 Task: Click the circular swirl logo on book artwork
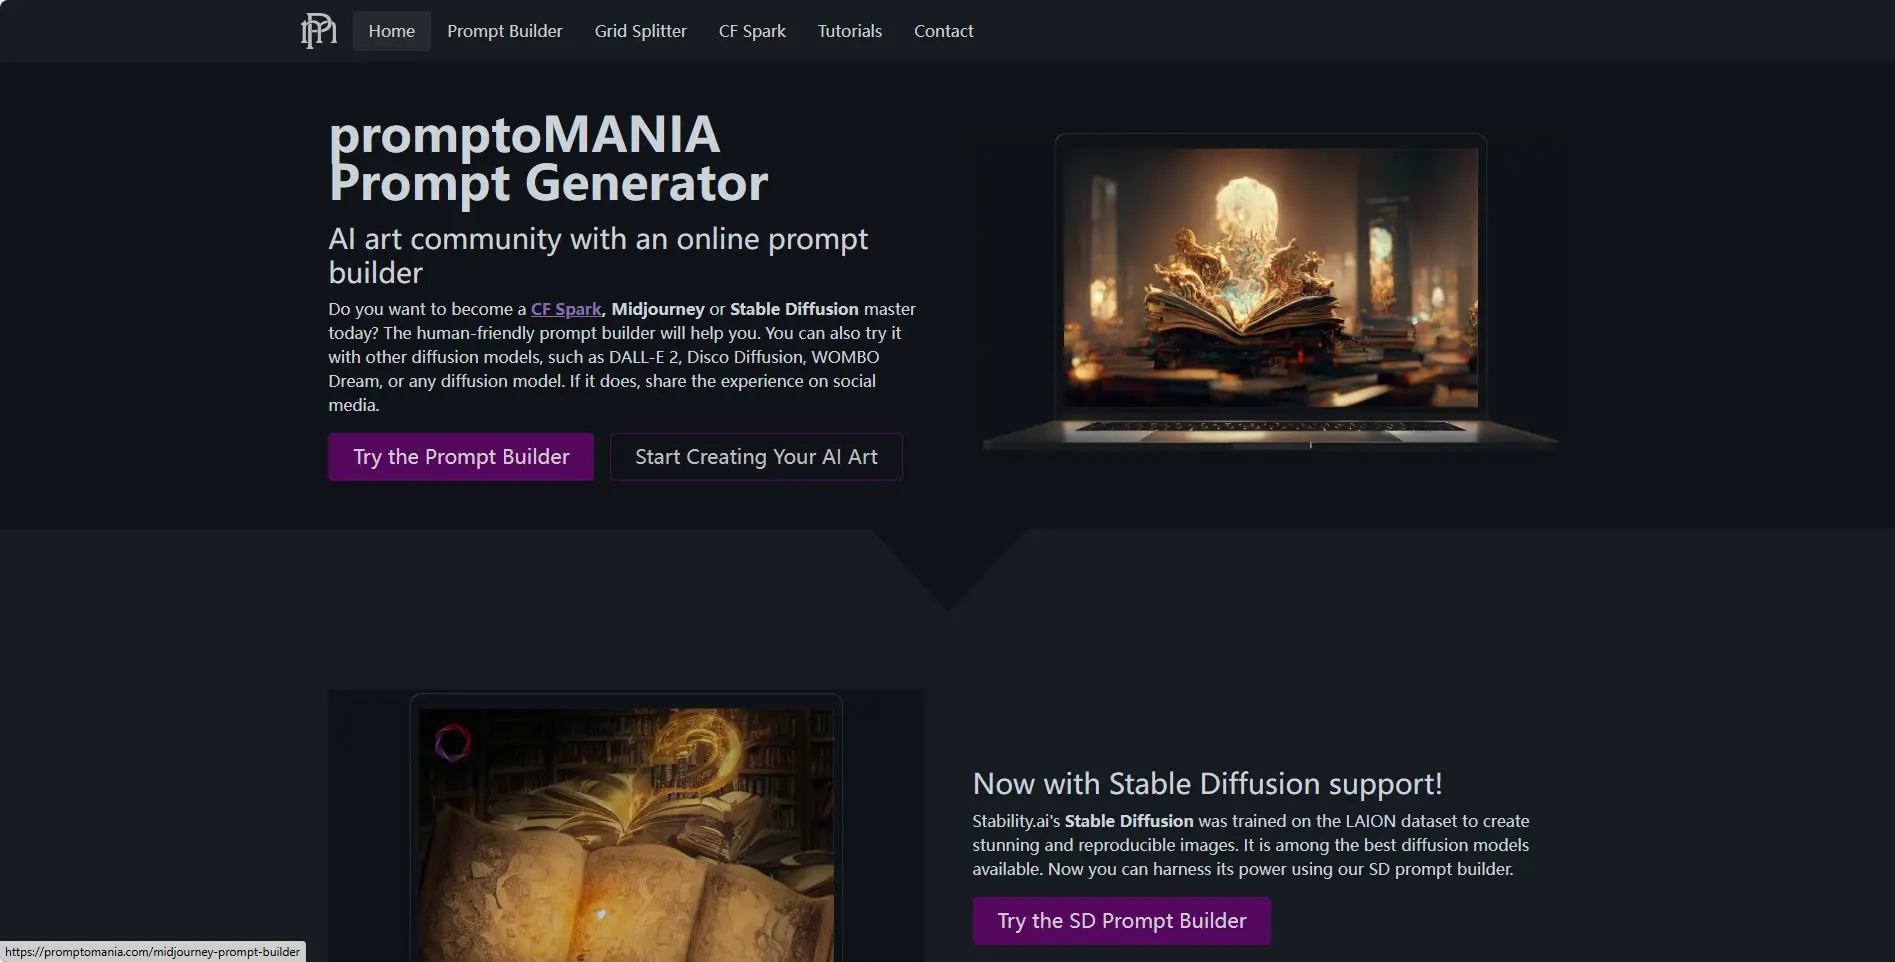453,743
